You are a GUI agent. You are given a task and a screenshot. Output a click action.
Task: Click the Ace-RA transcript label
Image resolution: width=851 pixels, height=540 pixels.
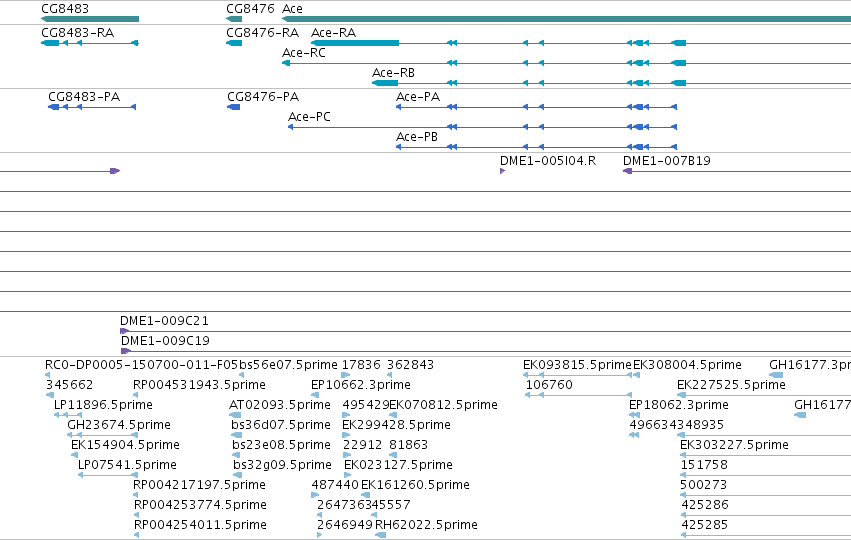pos(334,33)
